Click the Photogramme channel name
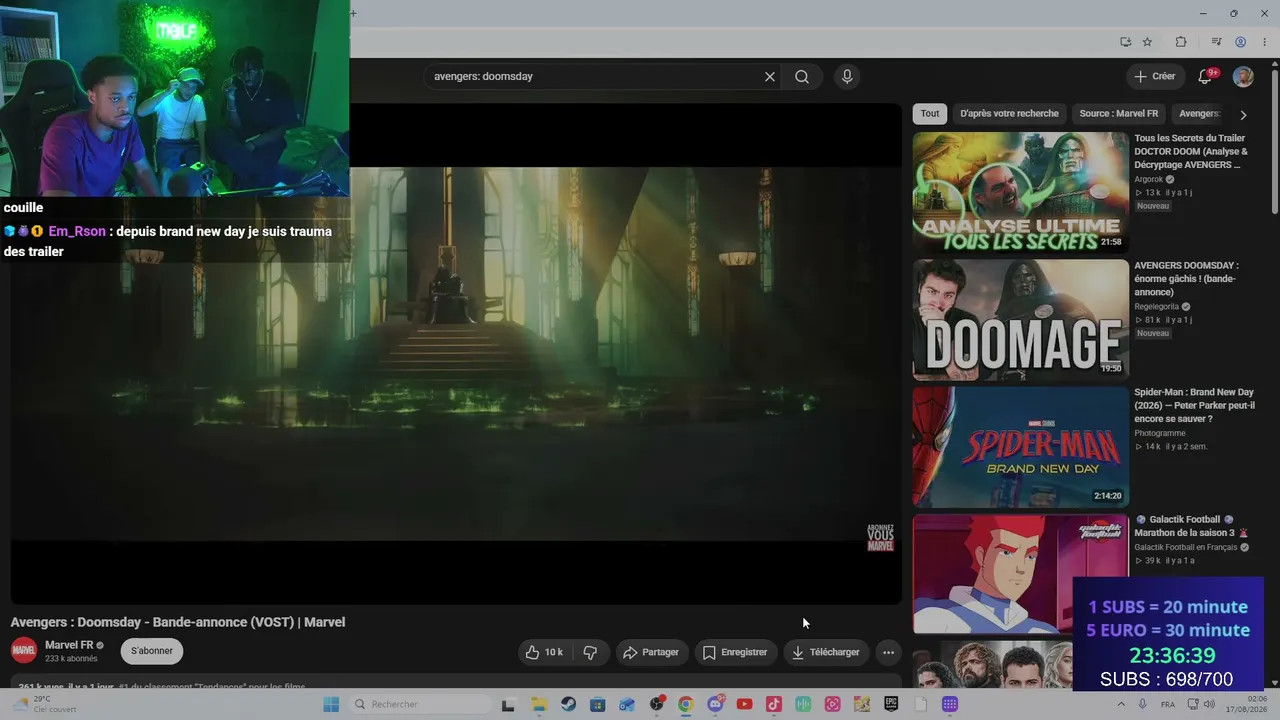This screenshot has width=1280, height=720. [1160, 433]
